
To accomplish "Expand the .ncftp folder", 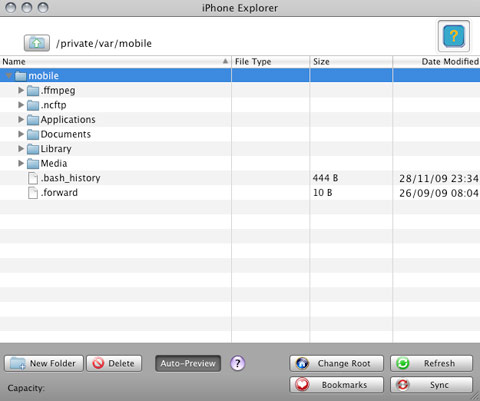I will click(x=21, y=105).
